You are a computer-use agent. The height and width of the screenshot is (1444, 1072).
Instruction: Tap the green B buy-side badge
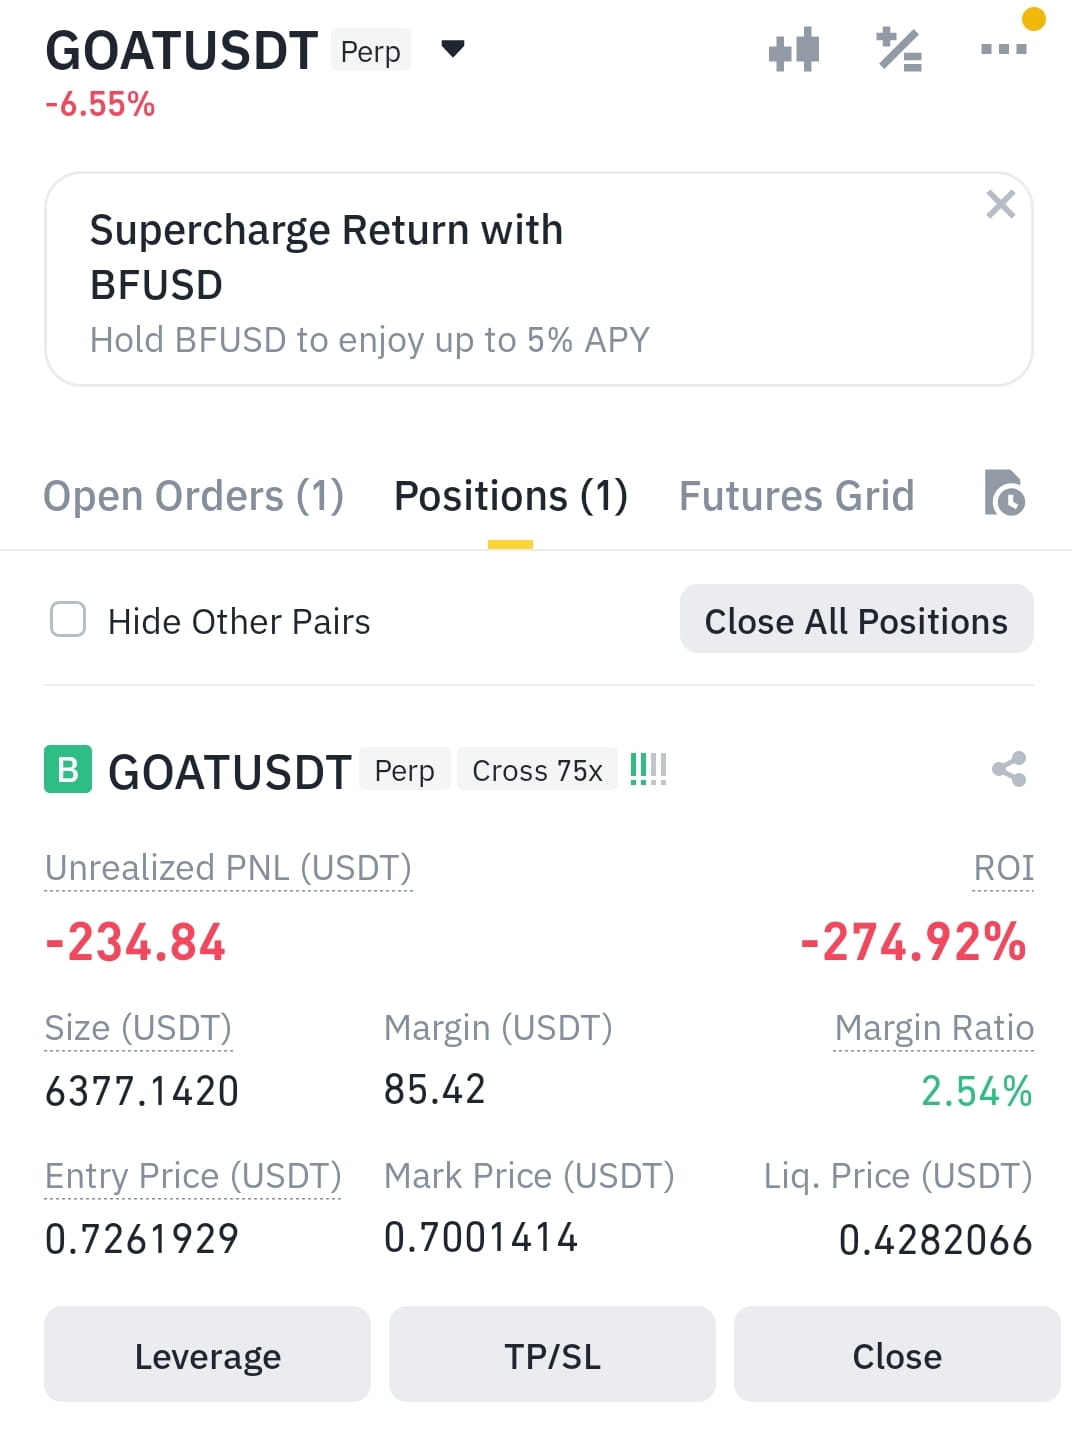(68, 769)
